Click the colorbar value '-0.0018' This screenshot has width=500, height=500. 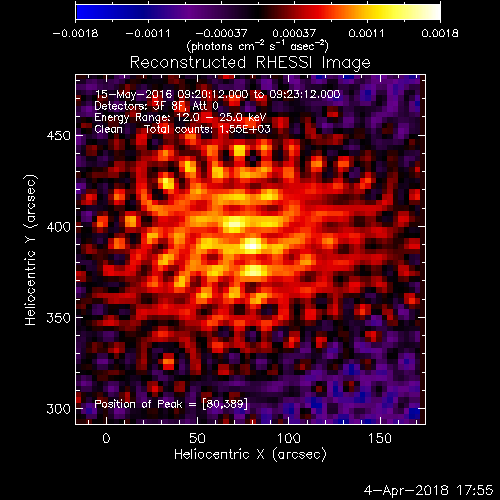click(x=75, y=33)
